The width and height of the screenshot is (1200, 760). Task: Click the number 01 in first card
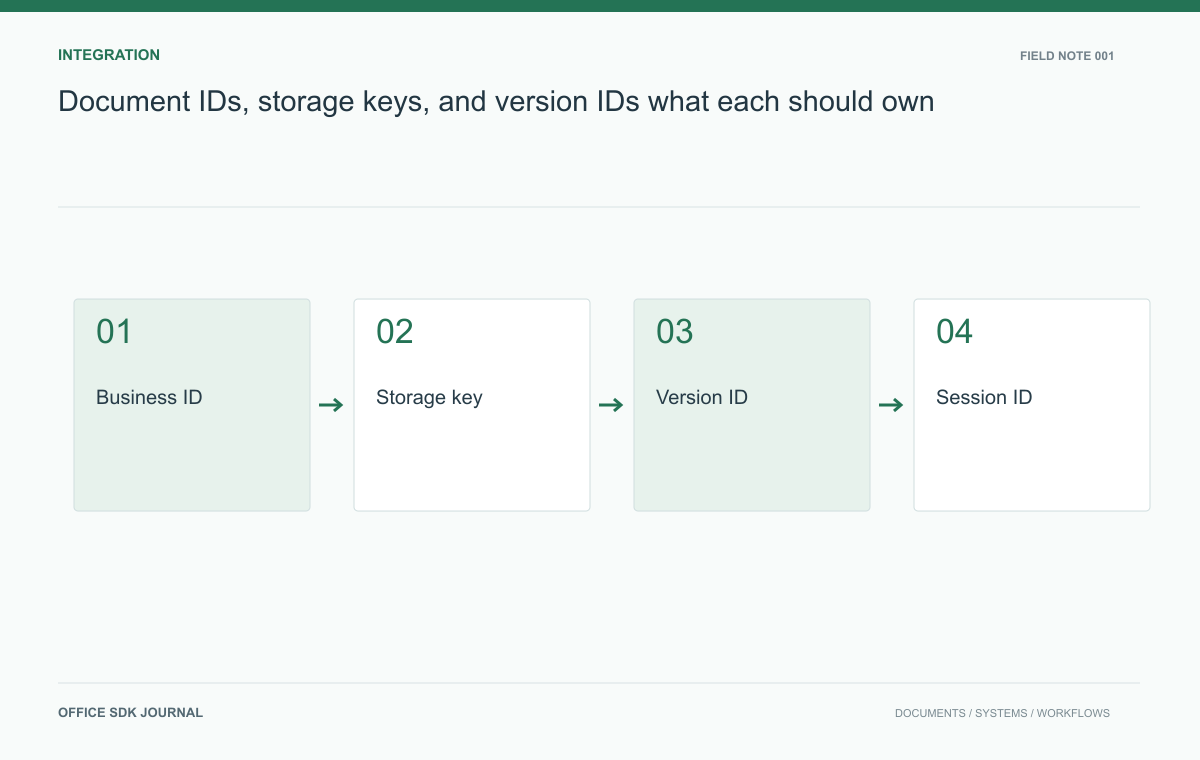coord(114,332)
